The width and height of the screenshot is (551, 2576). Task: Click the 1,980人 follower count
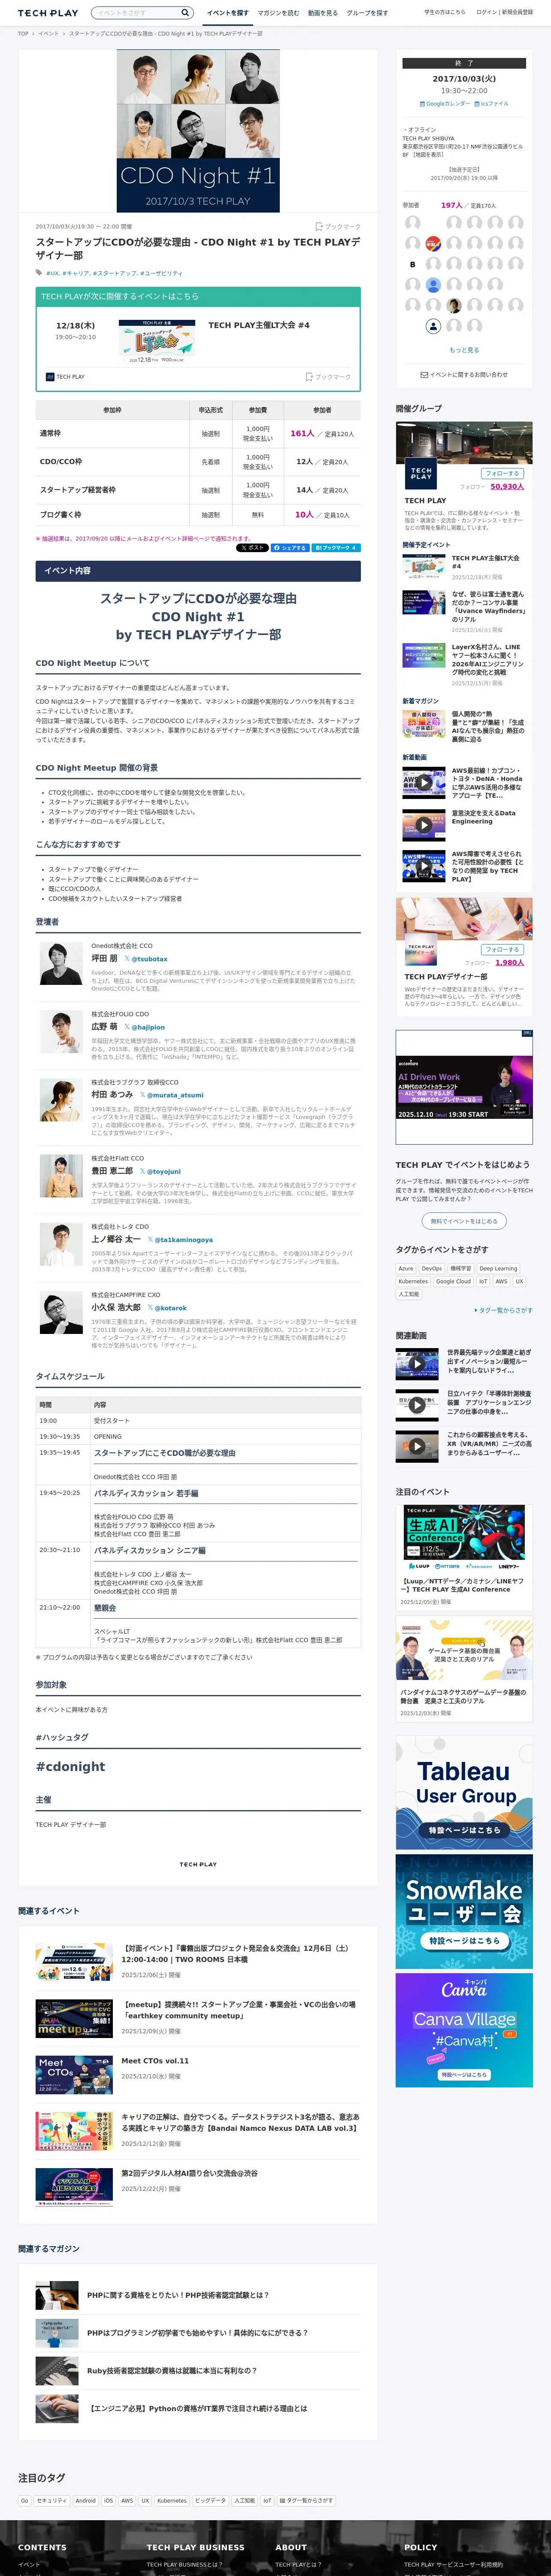pos(509,963)
